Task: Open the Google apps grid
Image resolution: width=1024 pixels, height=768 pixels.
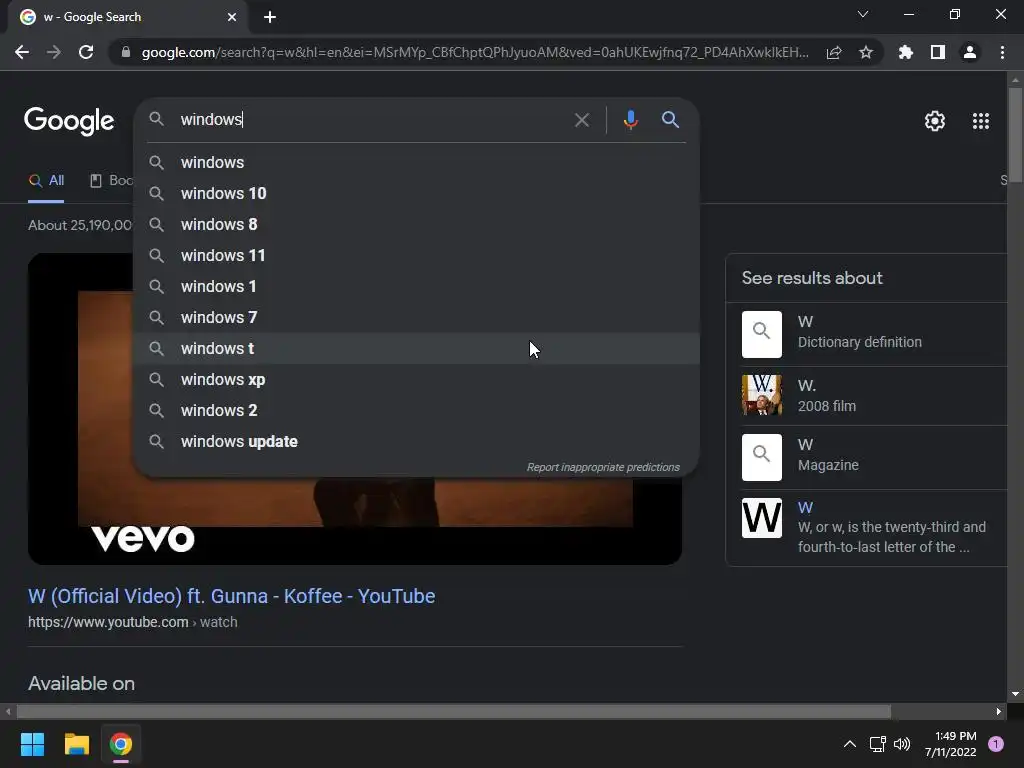Action: [981, 121]
